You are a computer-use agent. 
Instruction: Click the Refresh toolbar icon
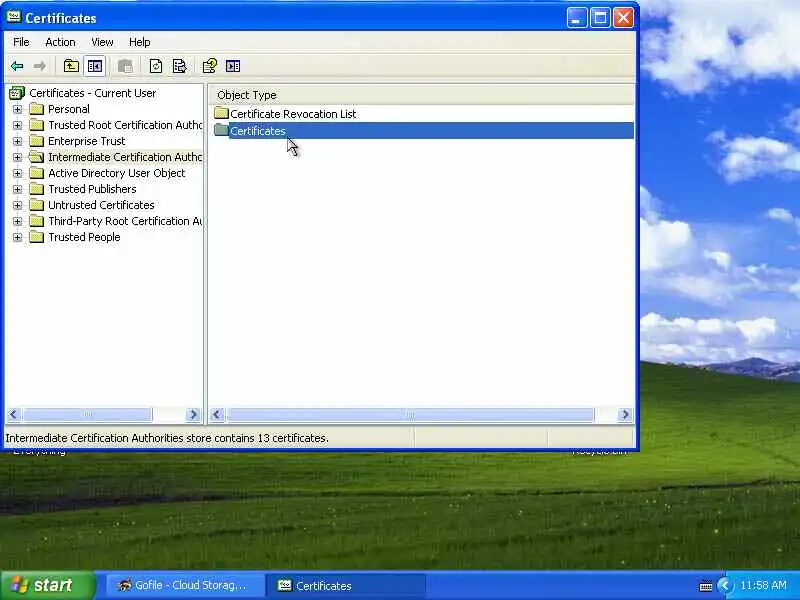(x=156, y=66)
